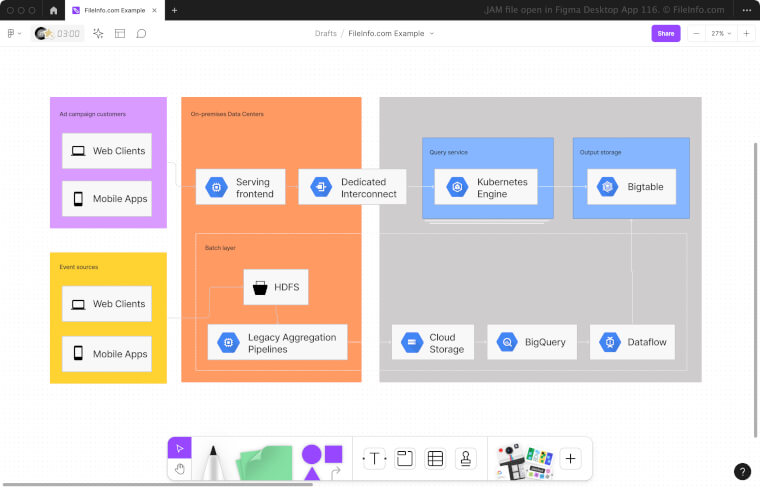Open the Stamp tool
The height and width of the screenshot is (489, 760).
[x=465, y=459]
